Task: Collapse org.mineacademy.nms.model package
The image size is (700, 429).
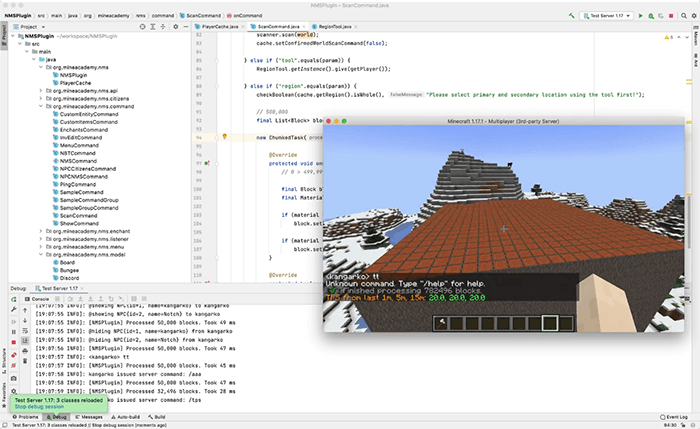Action: point(41,254)
